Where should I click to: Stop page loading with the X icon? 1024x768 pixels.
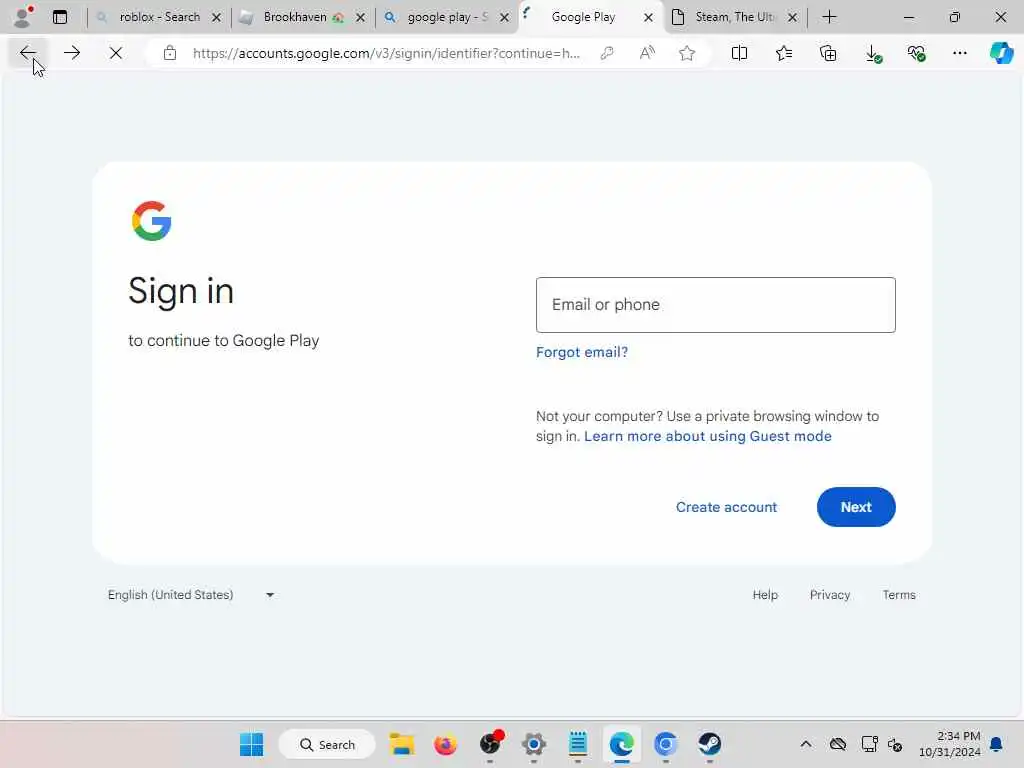coord(116,53)
